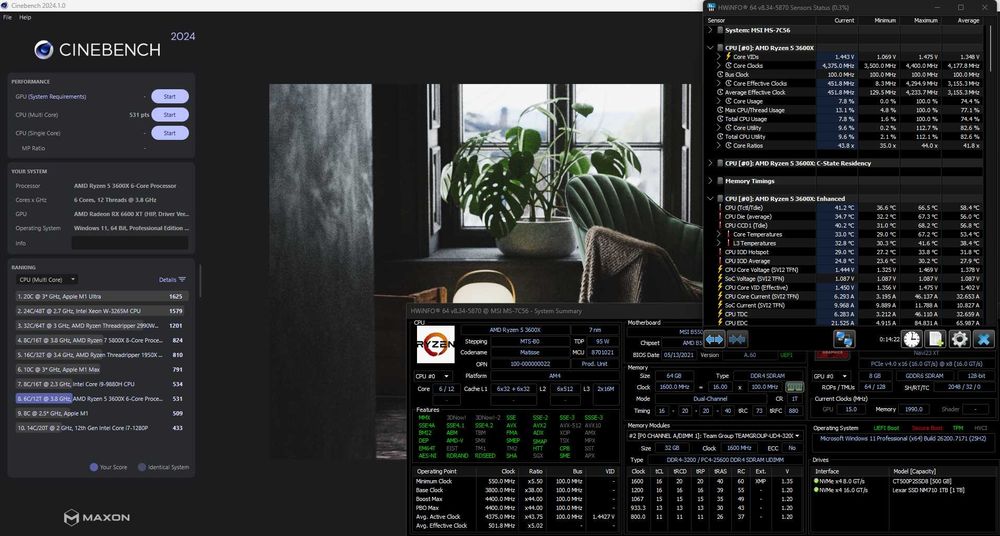The height and width of the screenshot is (536, 1000).
Task: Open the Help menu in Cinebench
Action: pyautogui.click(x=25, y=17)
